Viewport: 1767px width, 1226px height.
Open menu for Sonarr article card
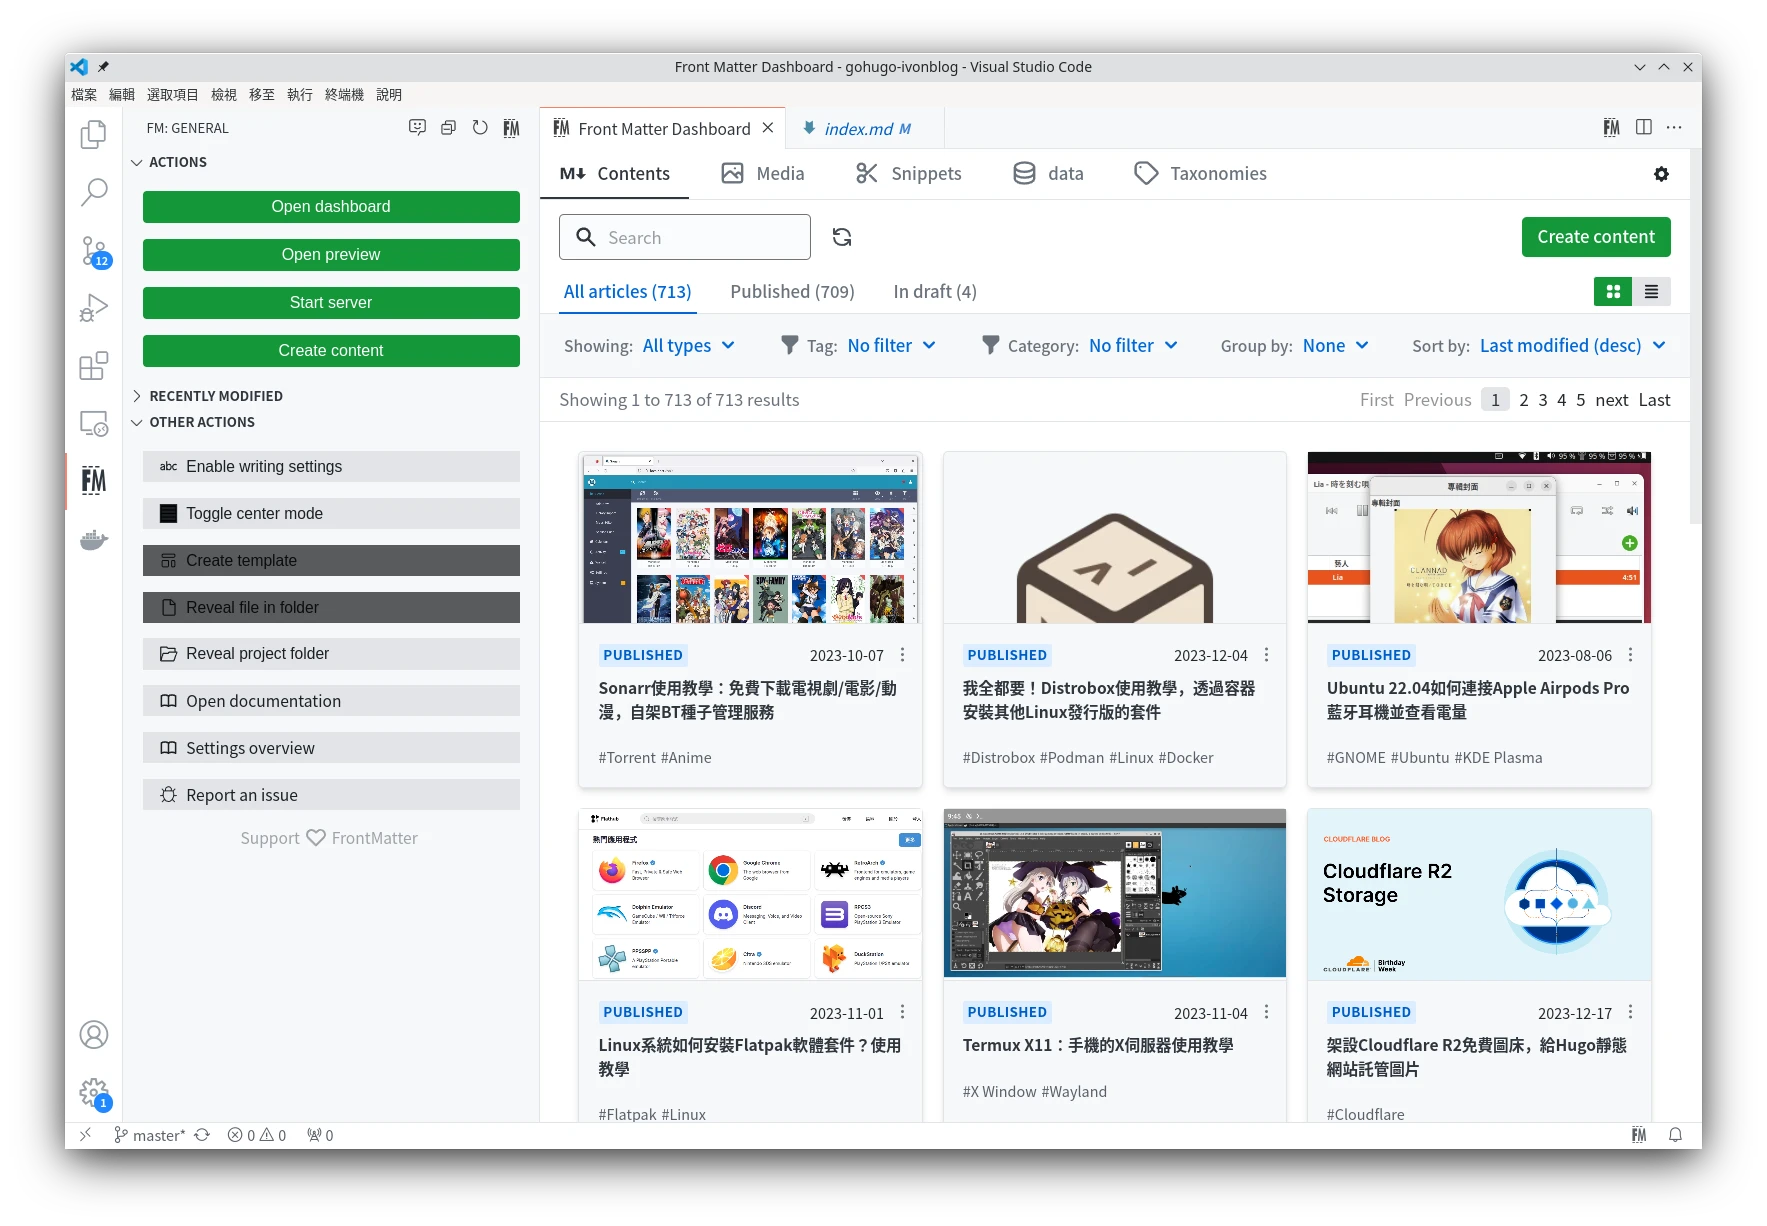[902, 655]
